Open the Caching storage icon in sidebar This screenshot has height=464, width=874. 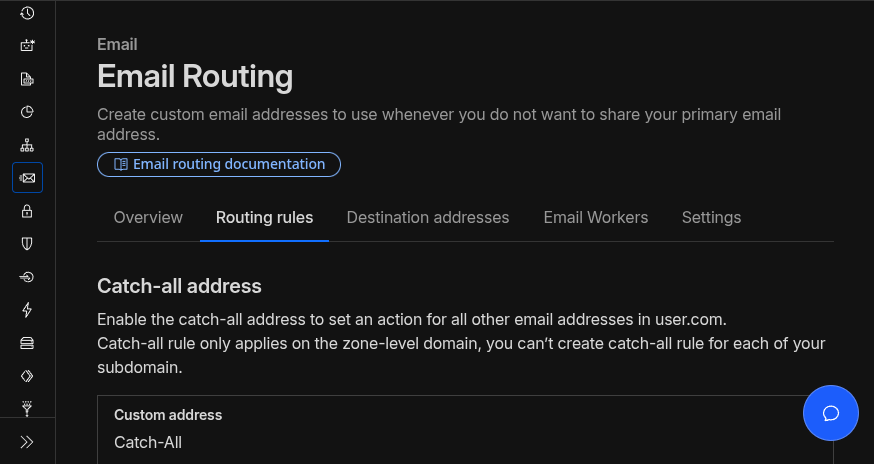[27, 343]
